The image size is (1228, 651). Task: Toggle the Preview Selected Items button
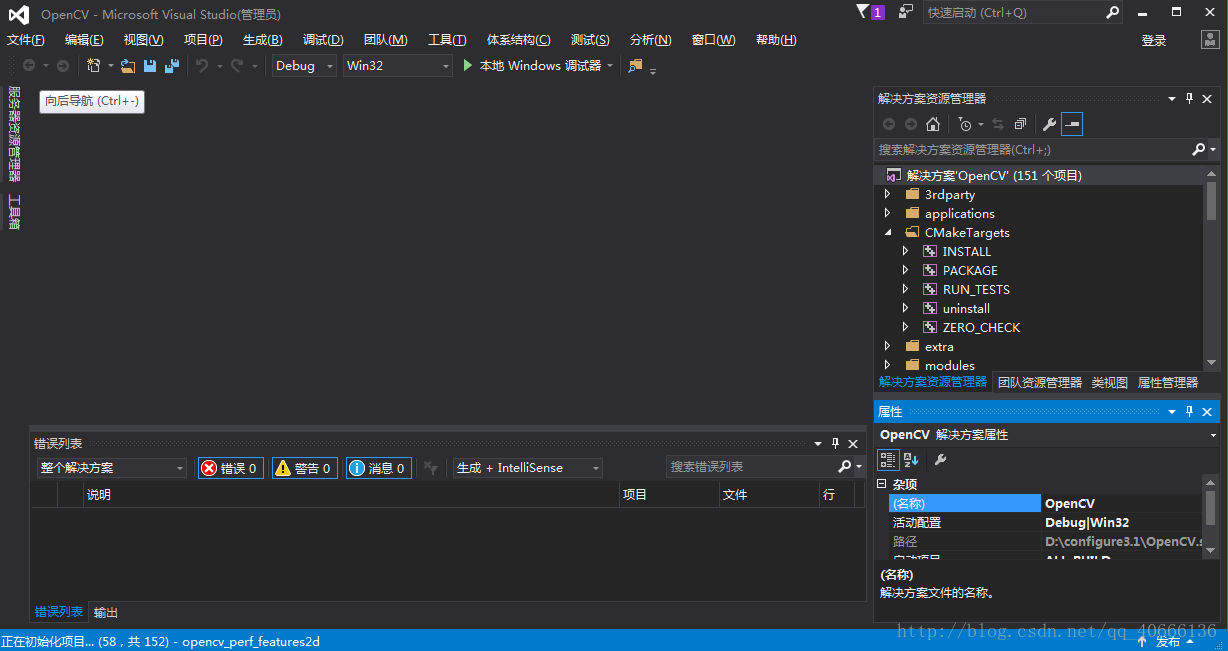click(1072, 124)
